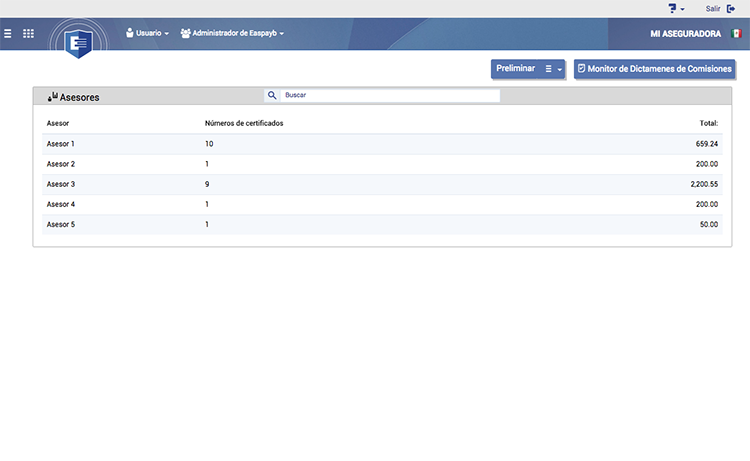Select the Asesor 3 row
Image resolution: width=750 pixels, height=461 pixels.
point(382,184)
